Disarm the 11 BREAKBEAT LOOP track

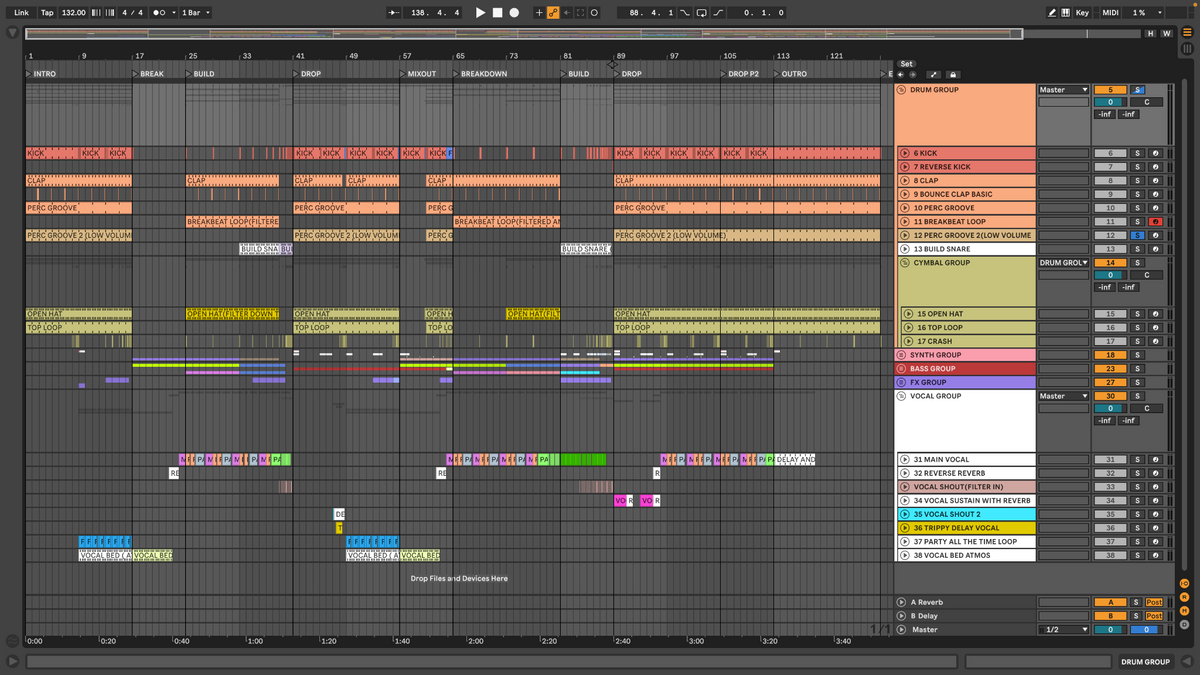pos(1155,221)
